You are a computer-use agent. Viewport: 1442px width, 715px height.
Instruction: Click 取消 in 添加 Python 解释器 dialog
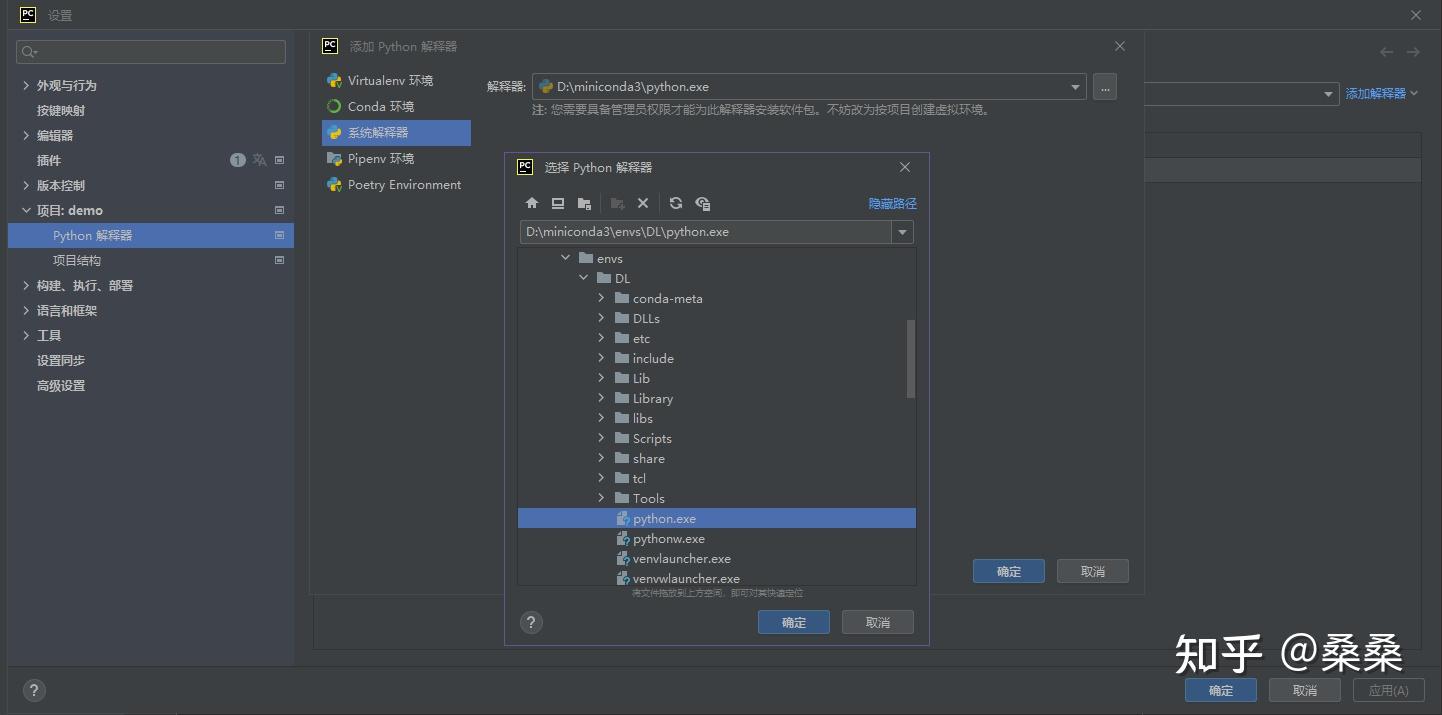click(x=1093, y=571)
